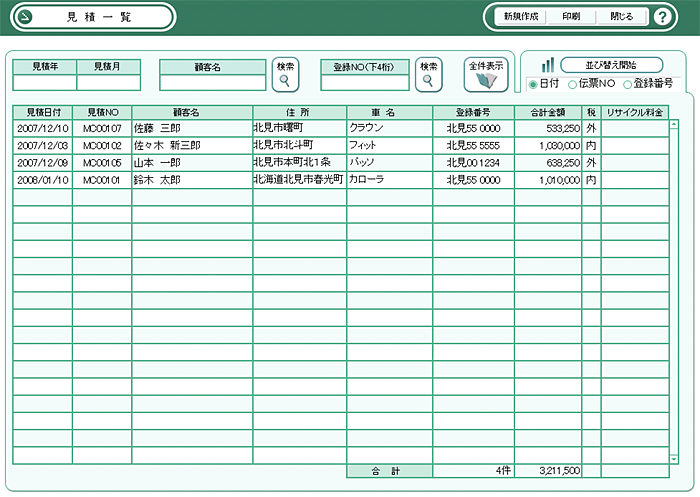The image size is (700, 497).
Task: Click the round logo icon beside 見積一覧
Action: (26, 17)
